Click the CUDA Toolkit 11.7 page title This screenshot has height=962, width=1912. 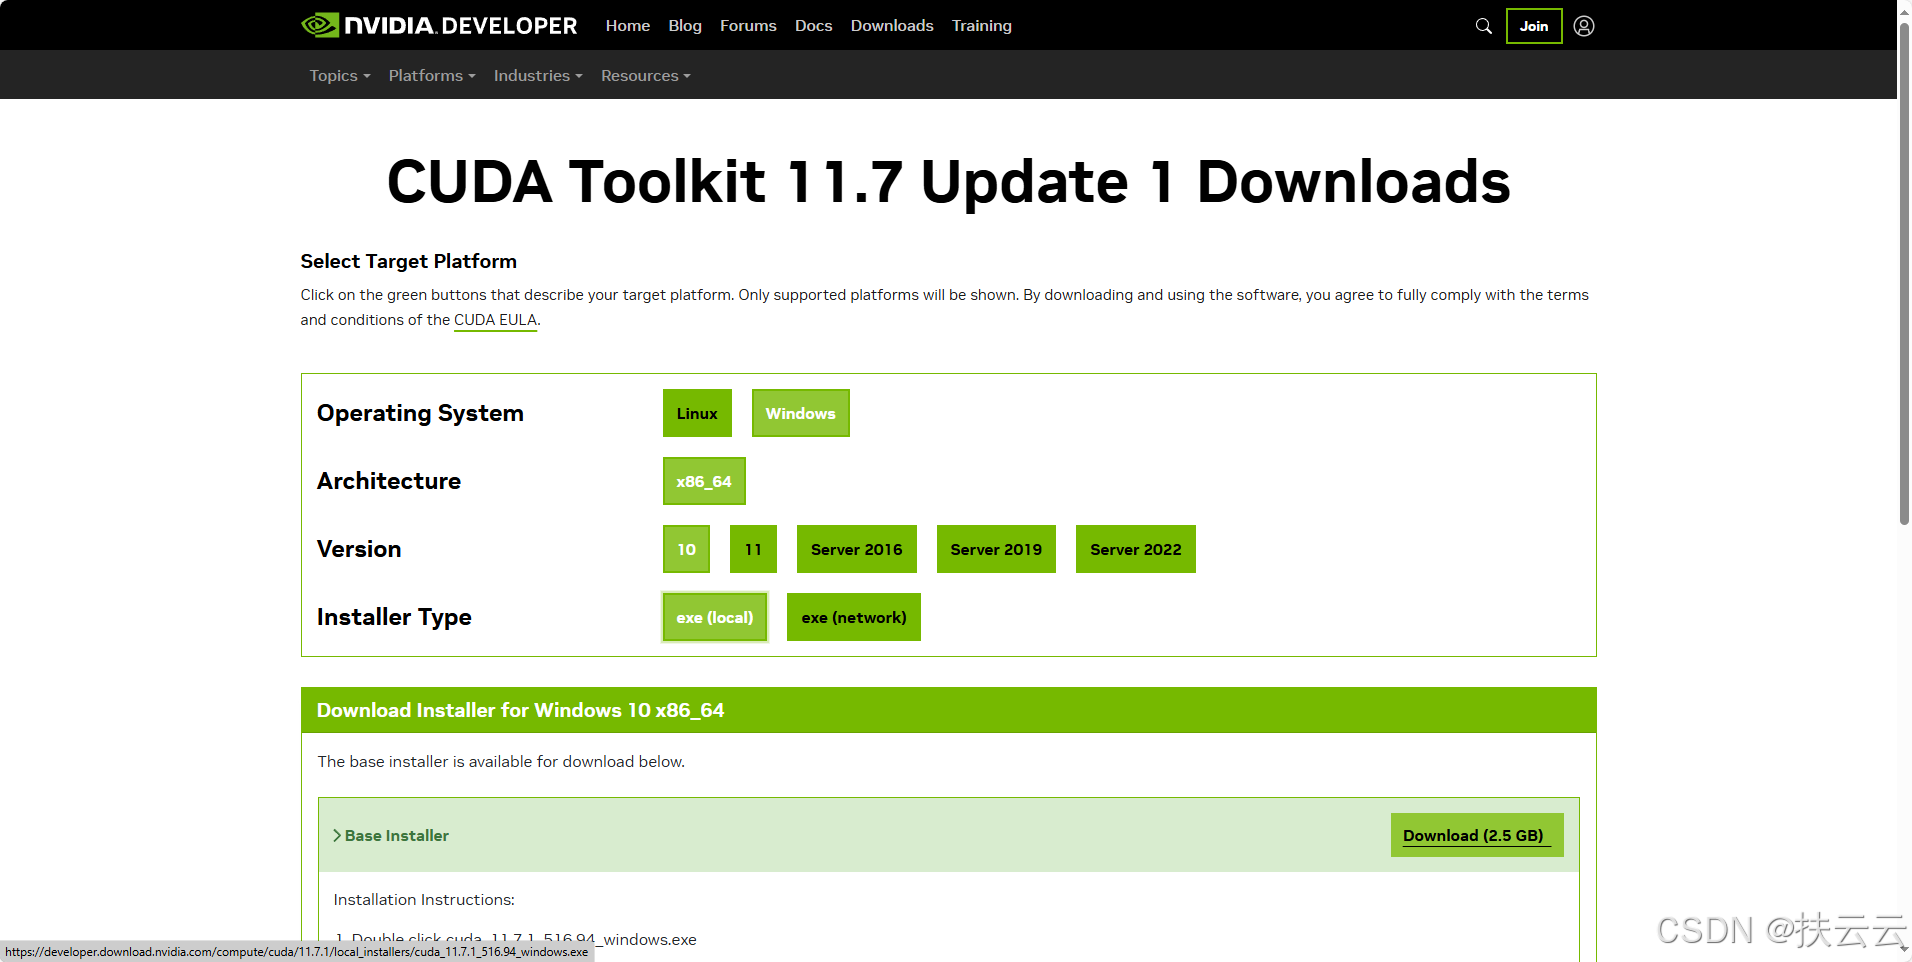tap(948, 182)
